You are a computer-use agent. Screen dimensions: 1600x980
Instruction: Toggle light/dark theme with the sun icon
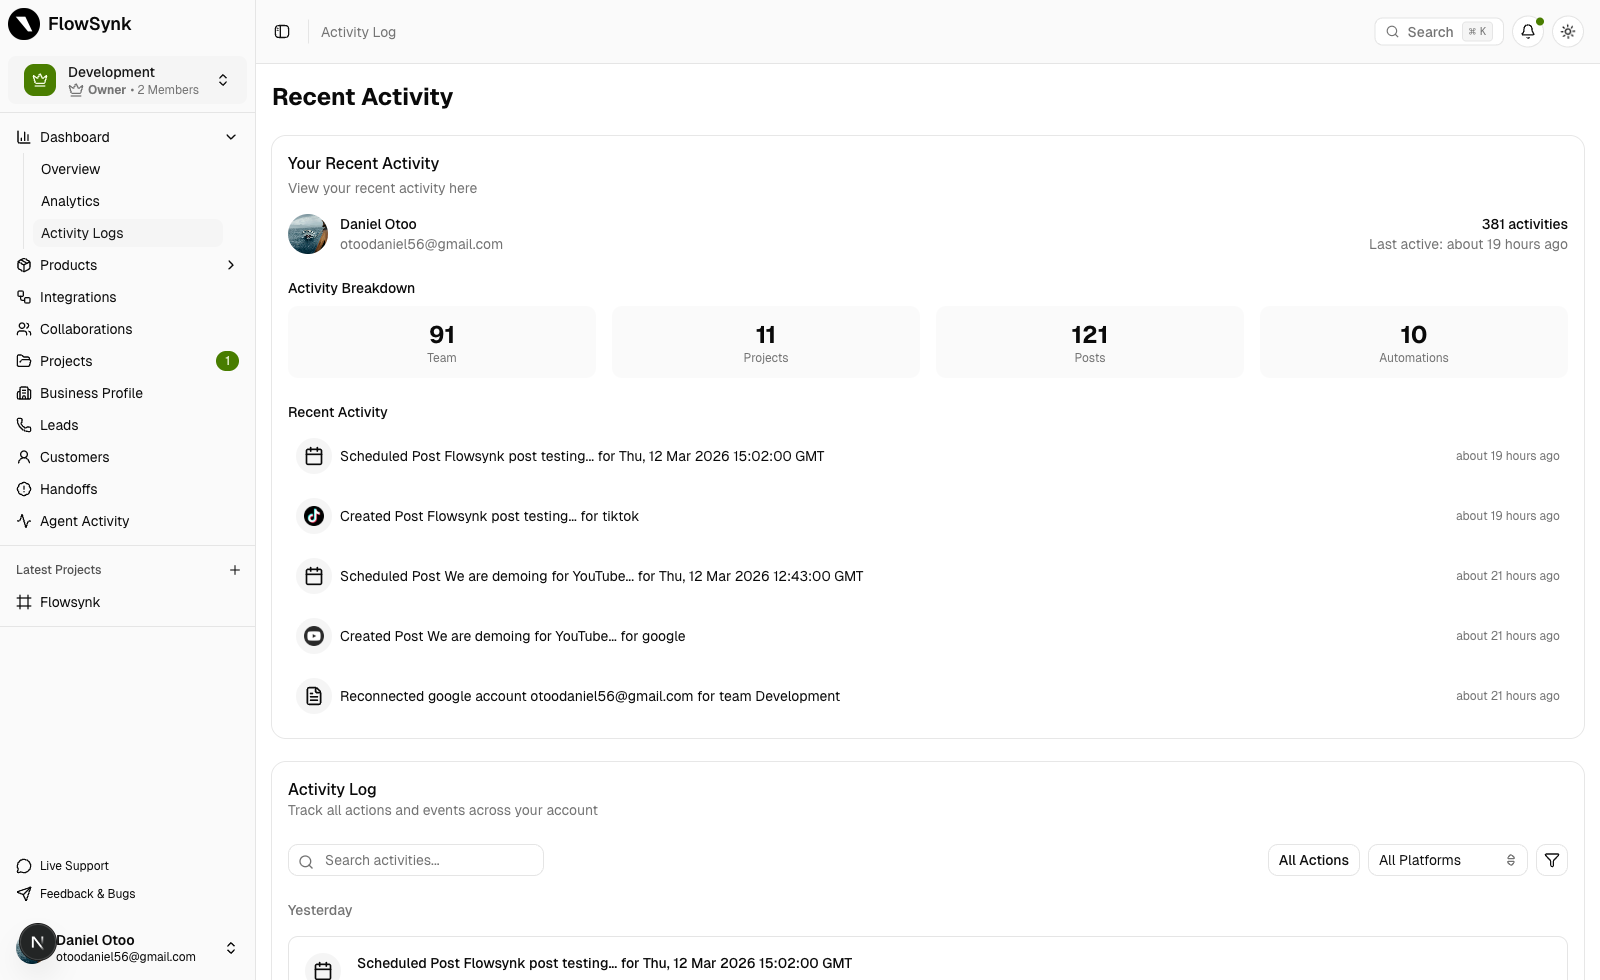click(x=1568, y=31)
